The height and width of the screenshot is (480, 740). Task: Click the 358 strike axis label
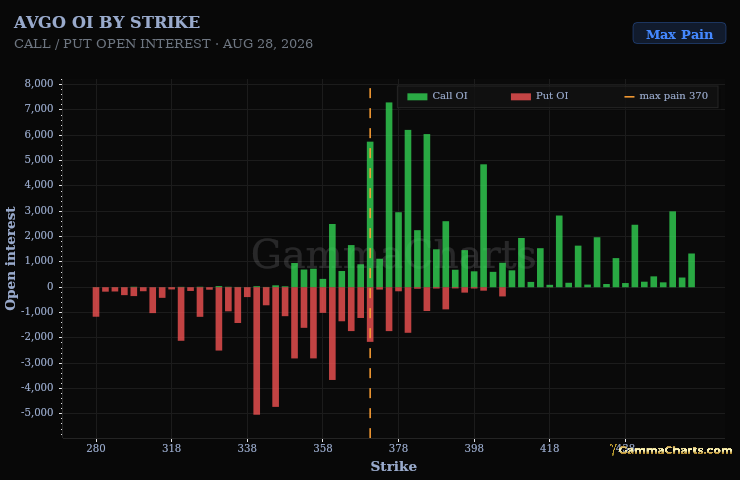coord(323,448)
